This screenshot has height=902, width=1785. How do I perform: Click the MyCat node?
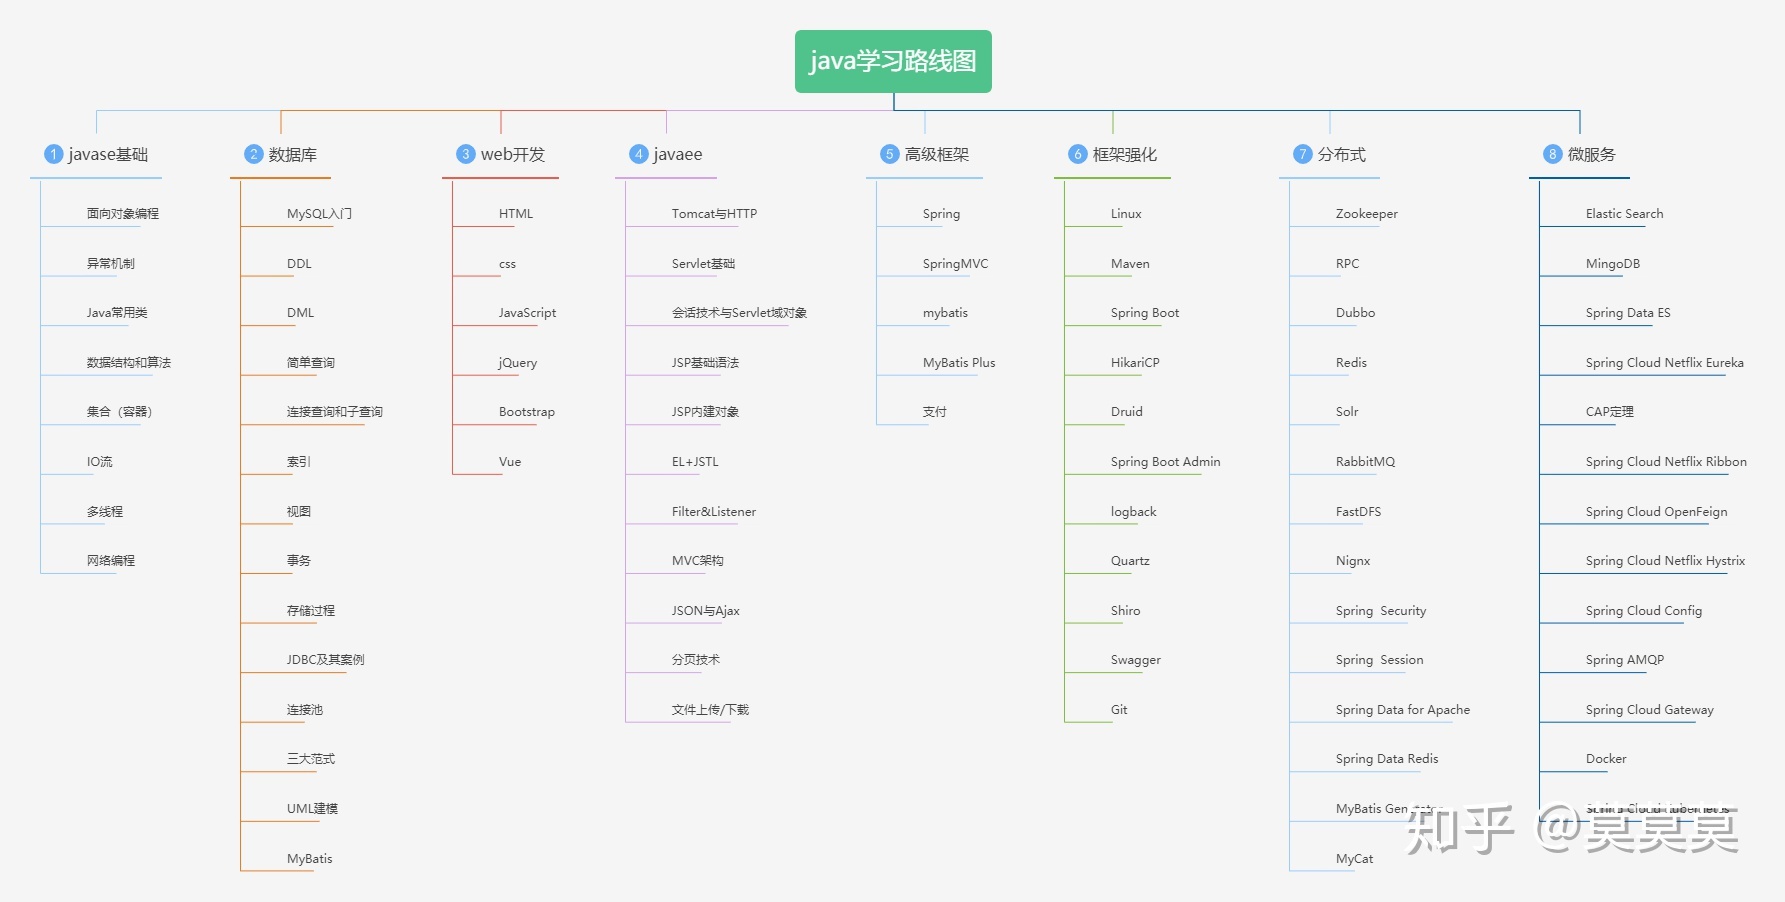(x=1355, y=859)
